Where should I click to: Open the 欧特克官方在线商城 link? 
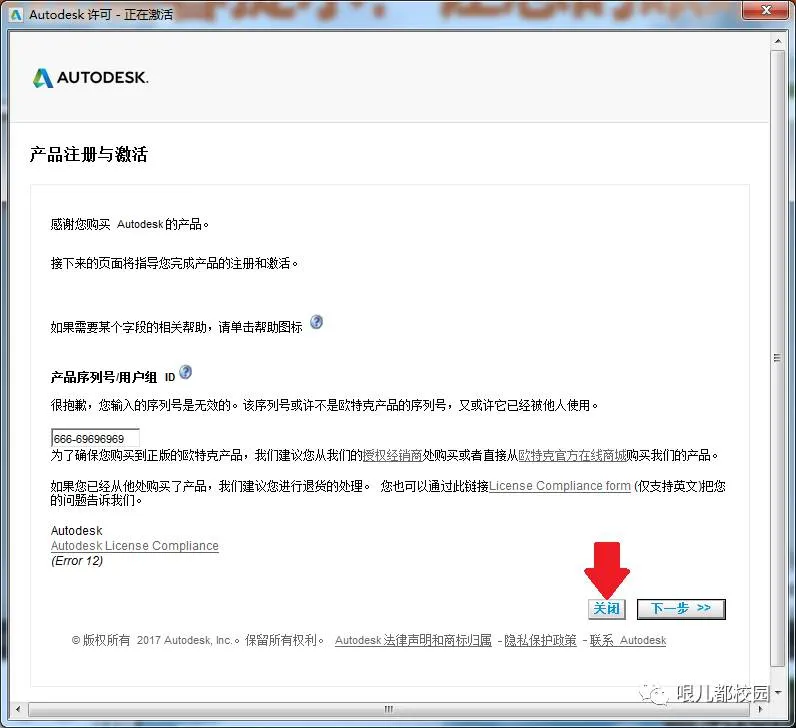pos(572,455)
